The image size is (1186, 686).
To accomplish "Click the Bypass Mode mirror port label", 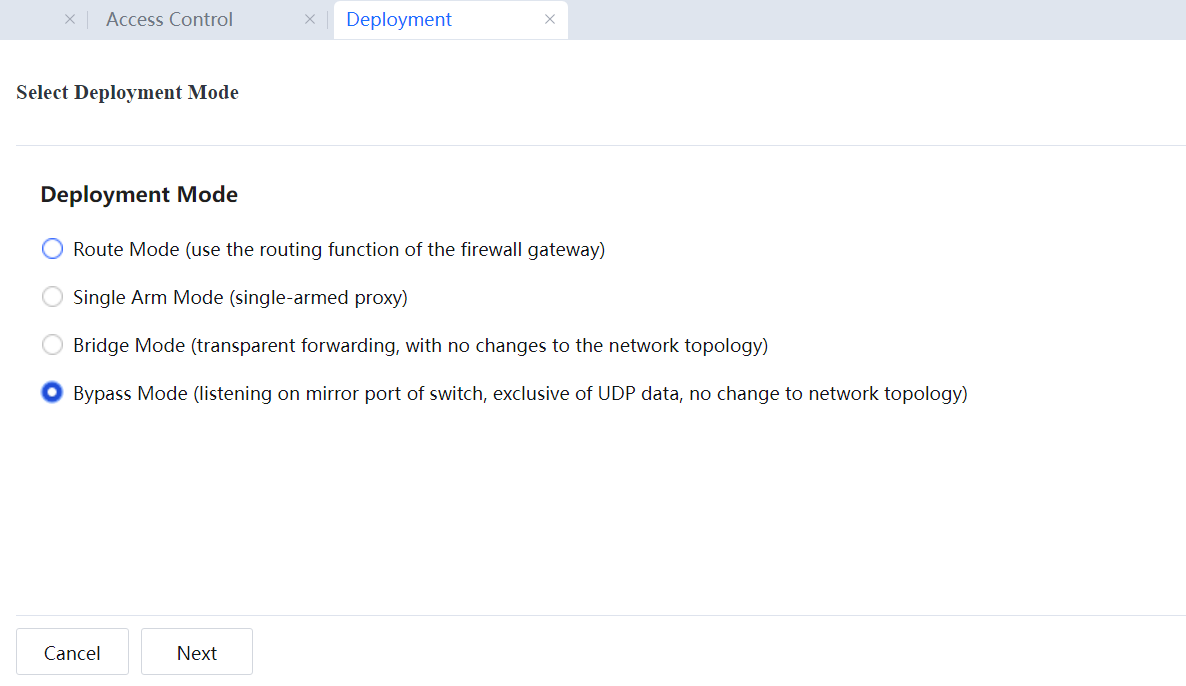I will 520,393.
